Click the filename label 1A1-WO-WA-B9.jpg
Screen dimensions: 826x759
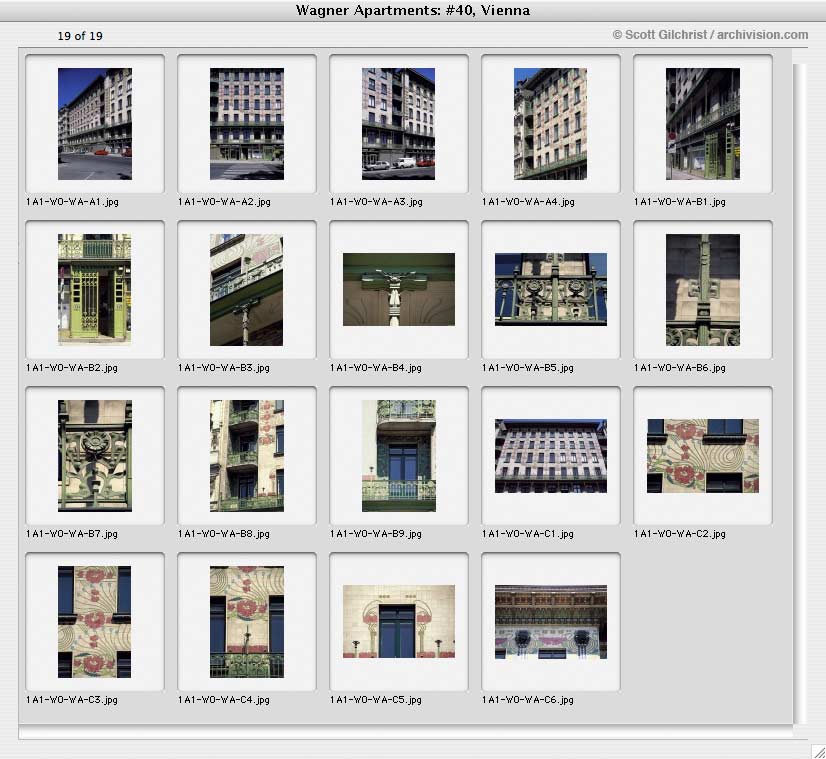(x=376, y=534)
